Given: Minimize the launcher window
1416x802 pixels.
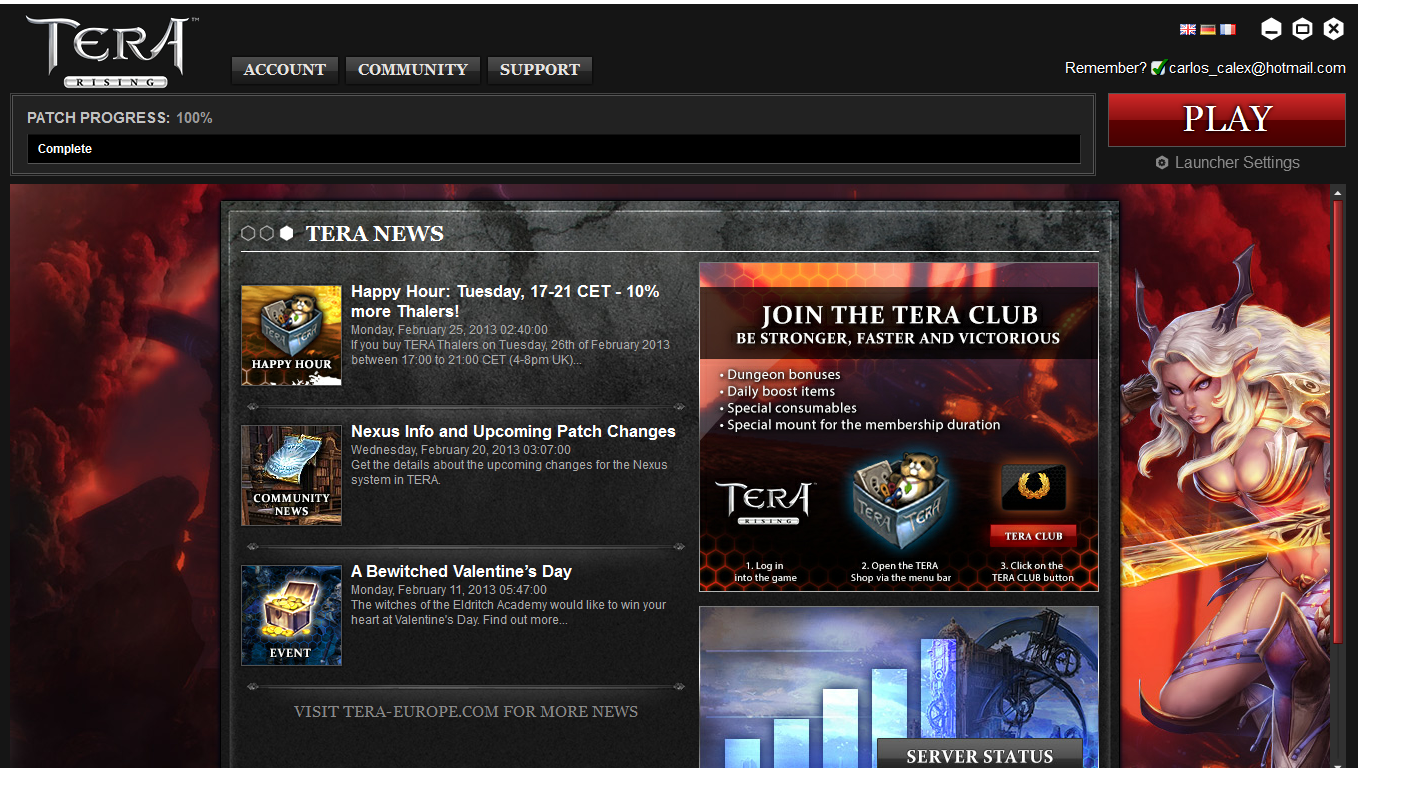Looking at the screenshot, I should 1271,29.
